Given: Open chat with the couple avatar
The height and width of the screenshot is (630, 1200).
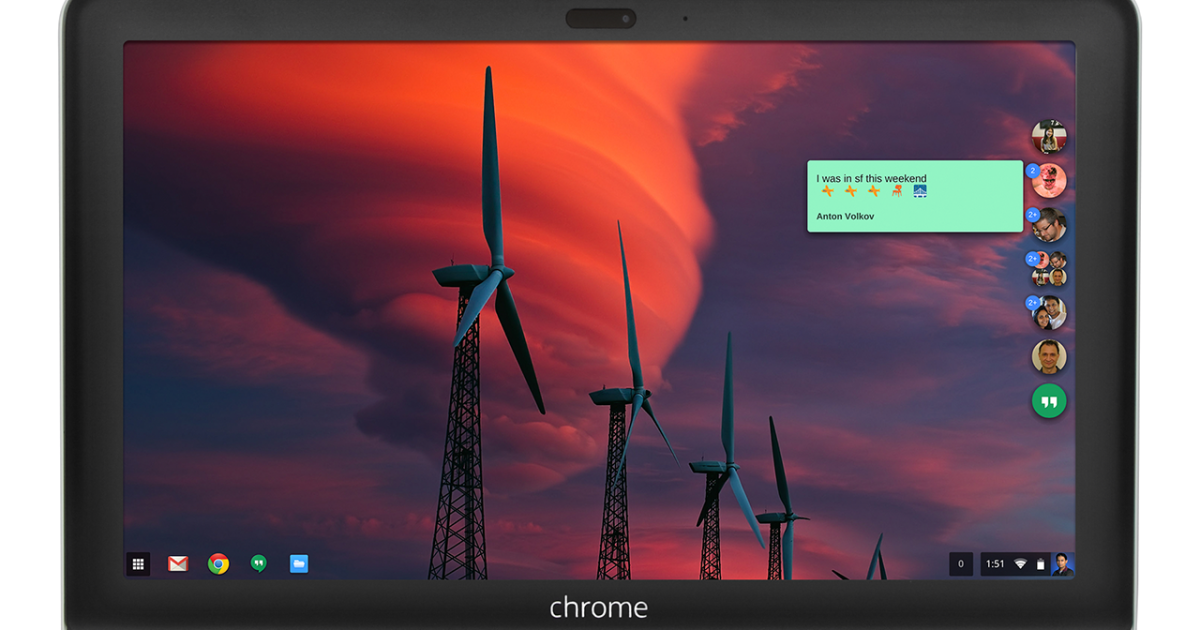Looking at the screenshot, I should click(1049, 313).
